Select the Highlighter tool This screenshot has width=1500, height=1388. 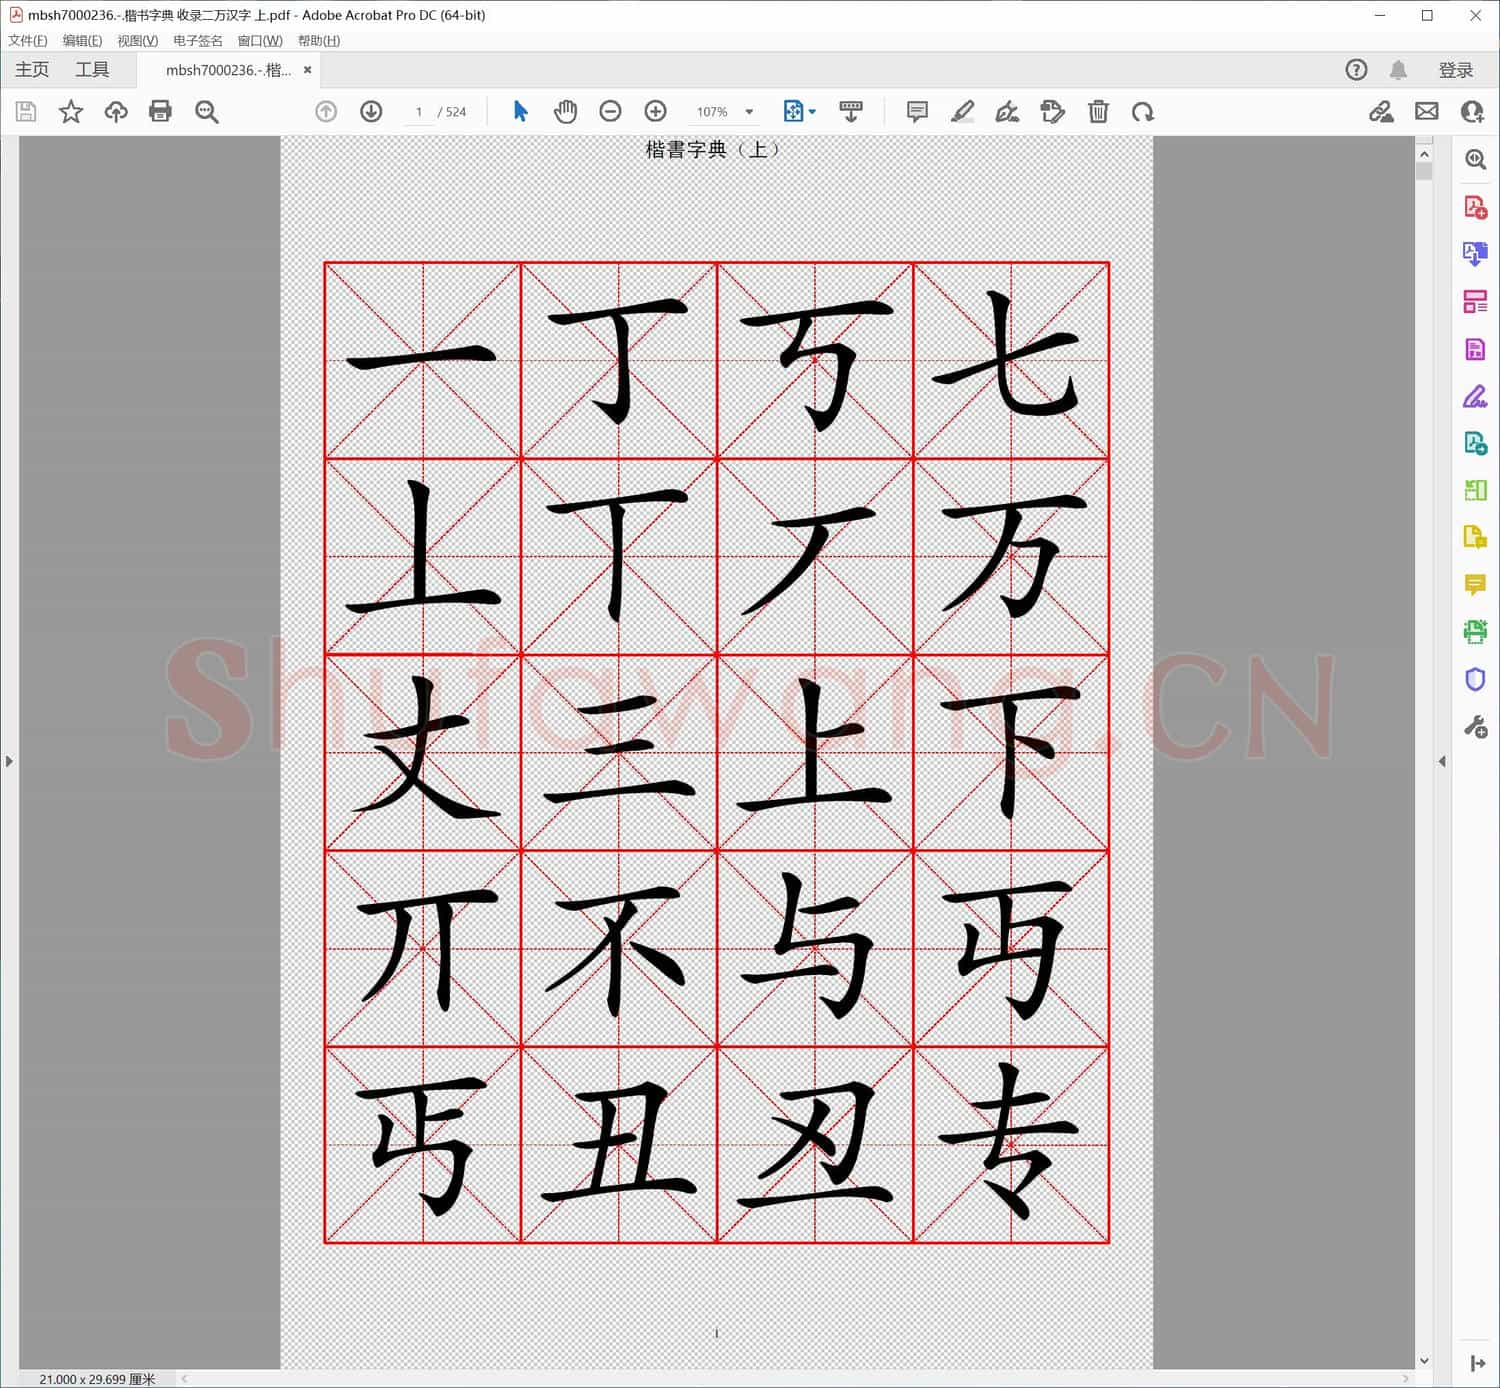tap(962, 111)
